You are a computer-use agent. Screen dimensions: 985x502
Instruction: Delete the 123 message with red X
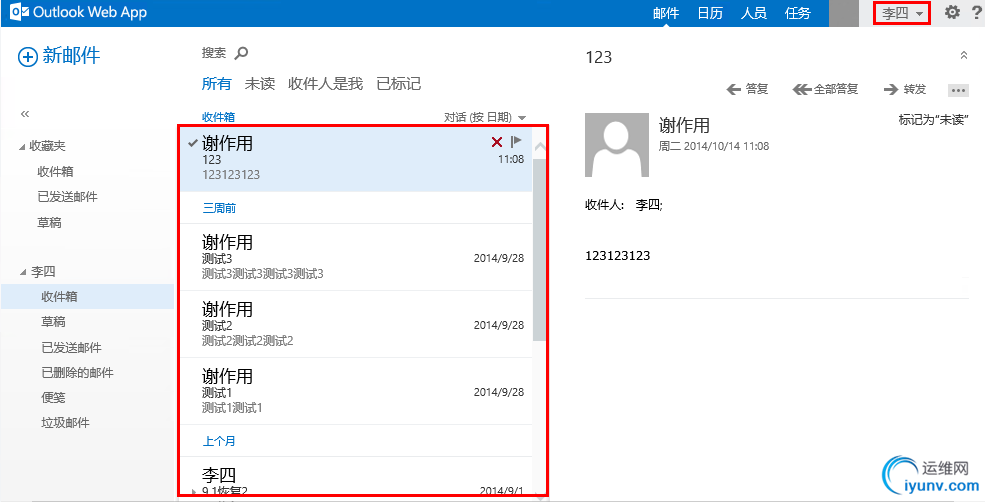496,142
